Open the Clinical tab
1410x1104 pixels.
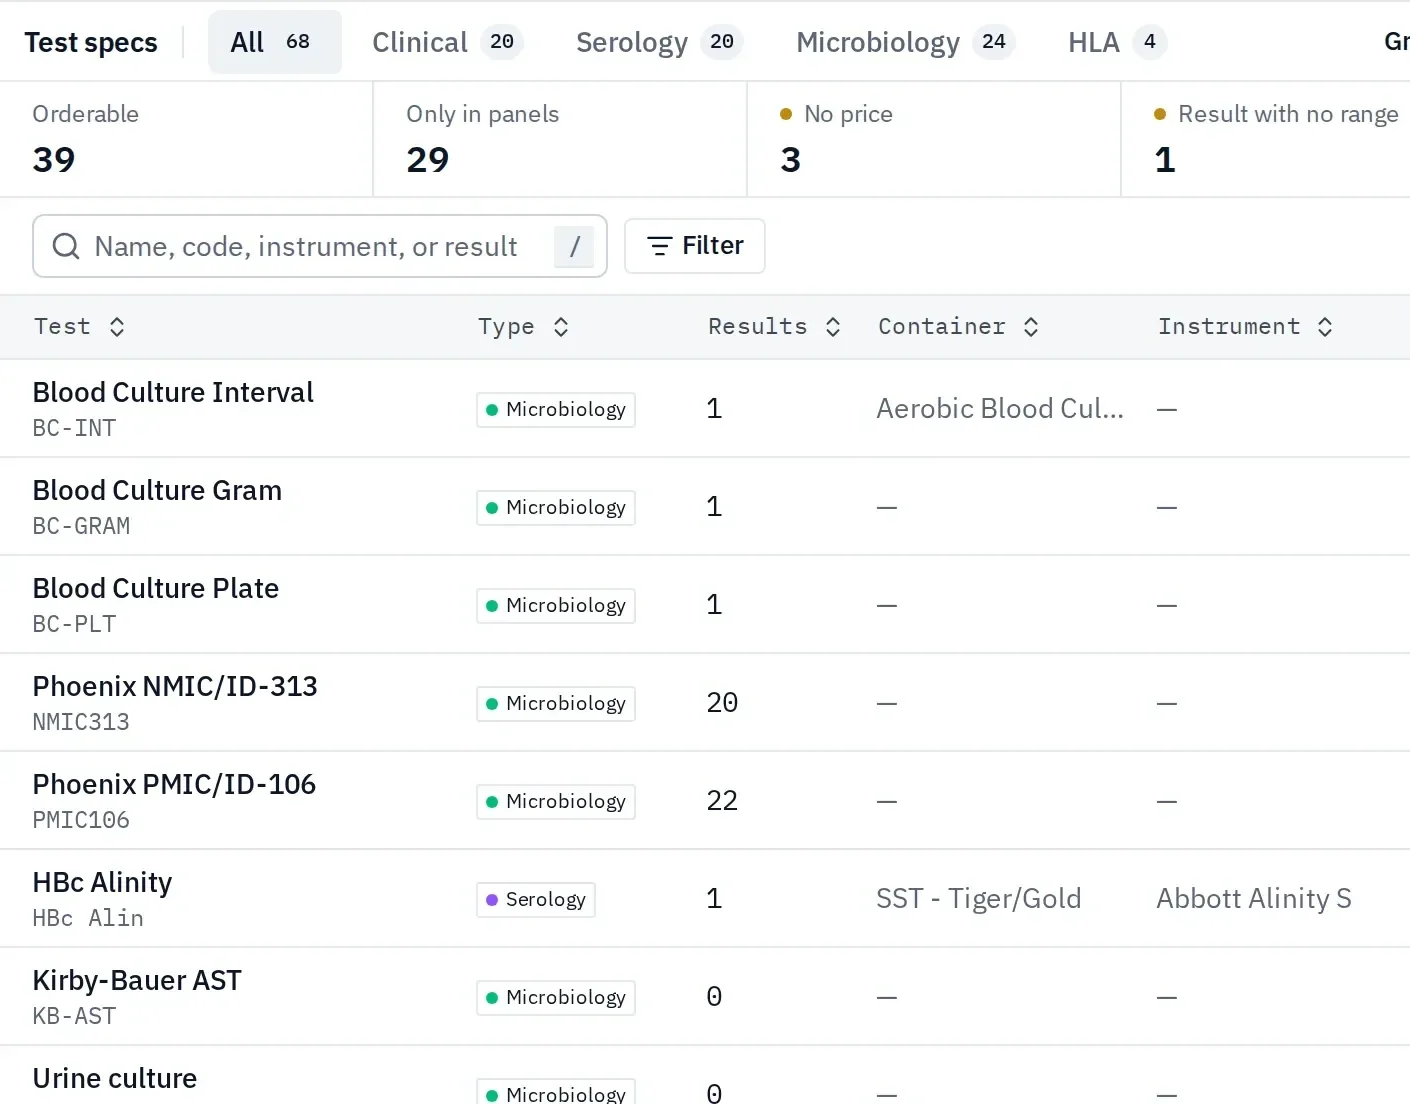click(447, 42)
